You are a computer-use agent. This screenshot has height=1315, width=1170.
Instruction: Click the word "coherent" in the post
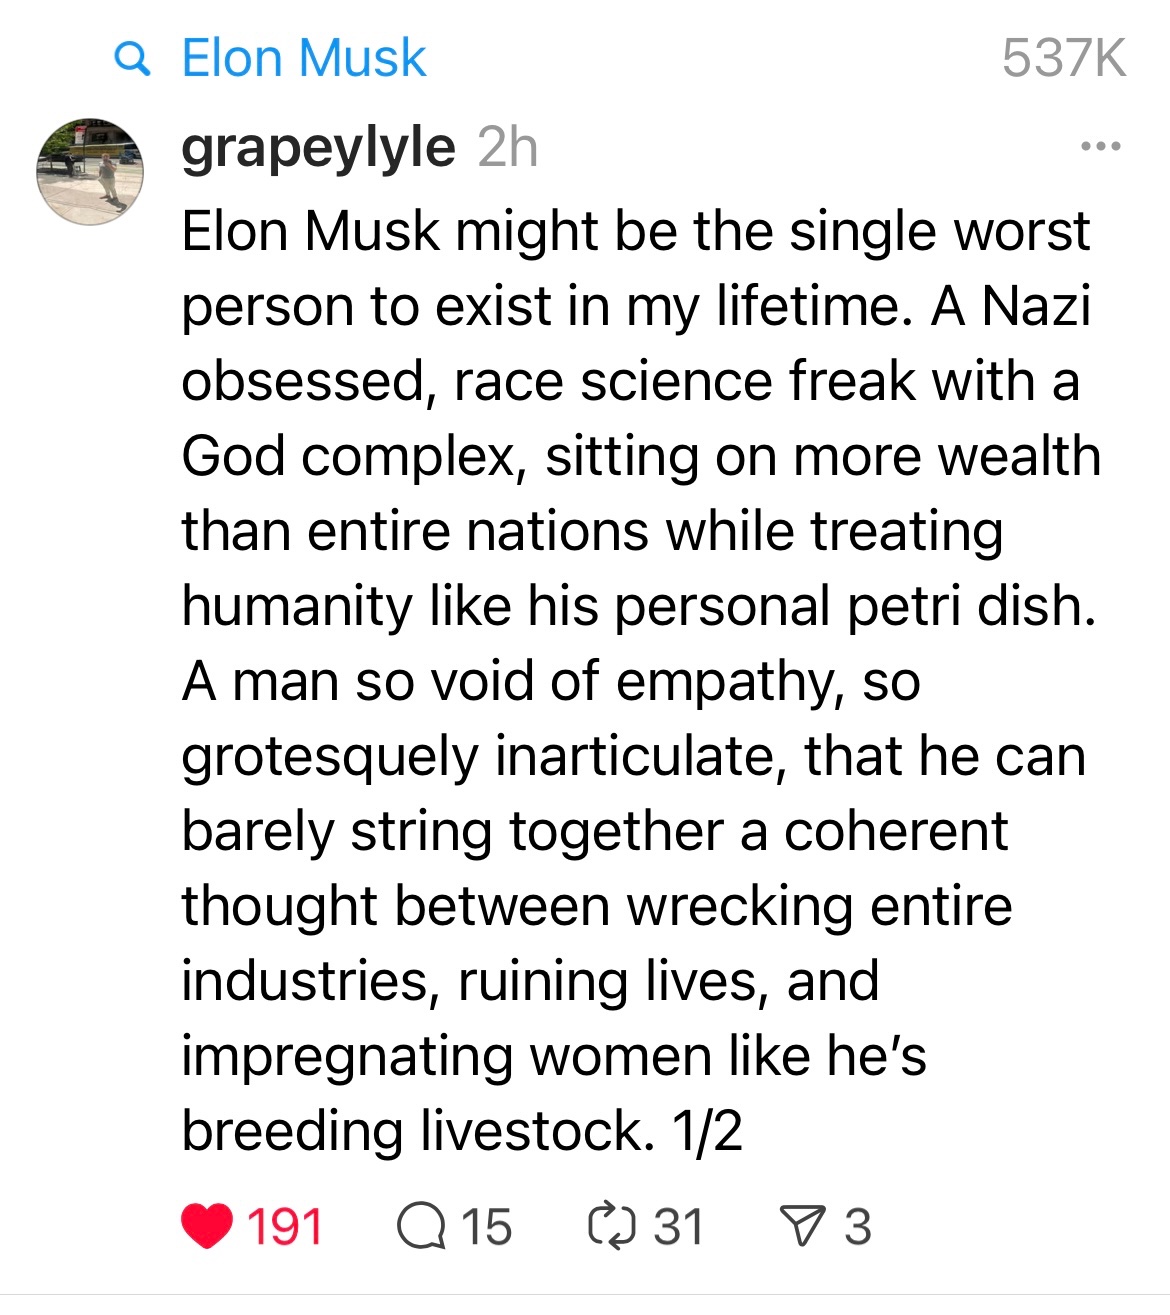click(x=895, y=831)
